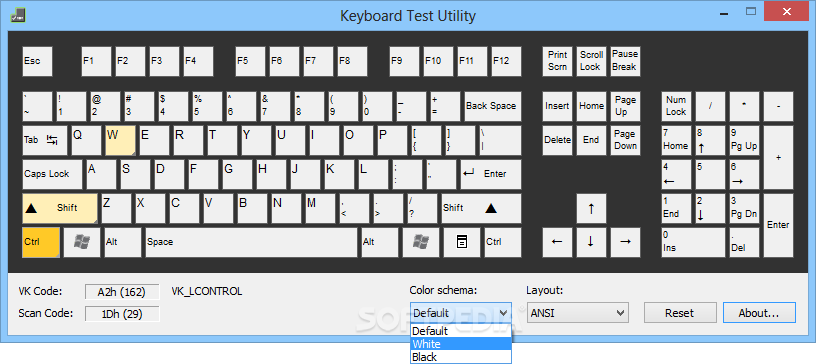Click the right arrow key
The image size is (816, 364).
coord(625,242)
